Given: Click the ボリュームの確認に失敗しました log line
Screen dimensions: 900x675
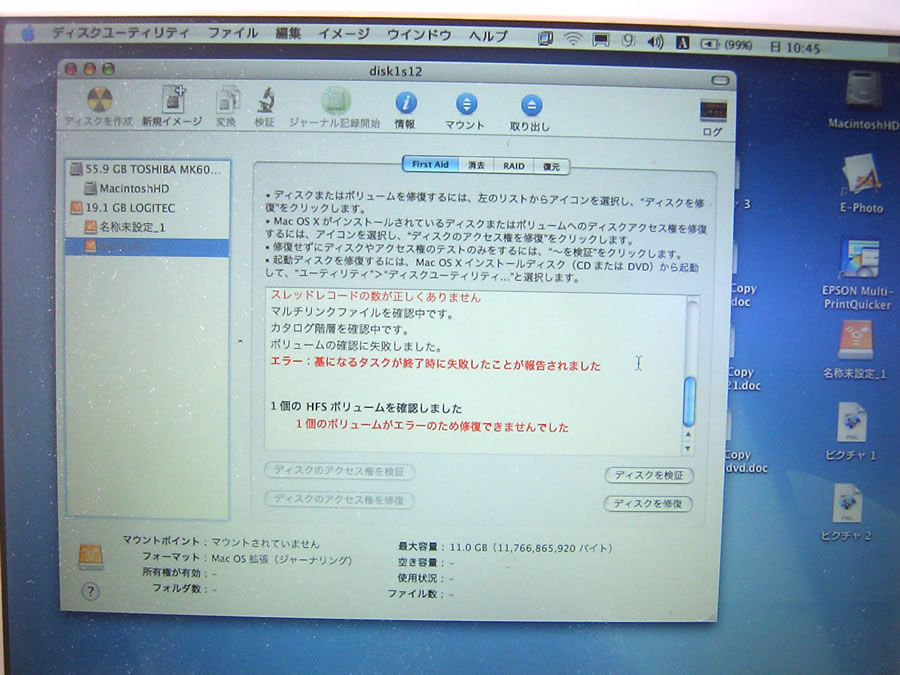Looking at the screenshot, I should coord(356,346).
